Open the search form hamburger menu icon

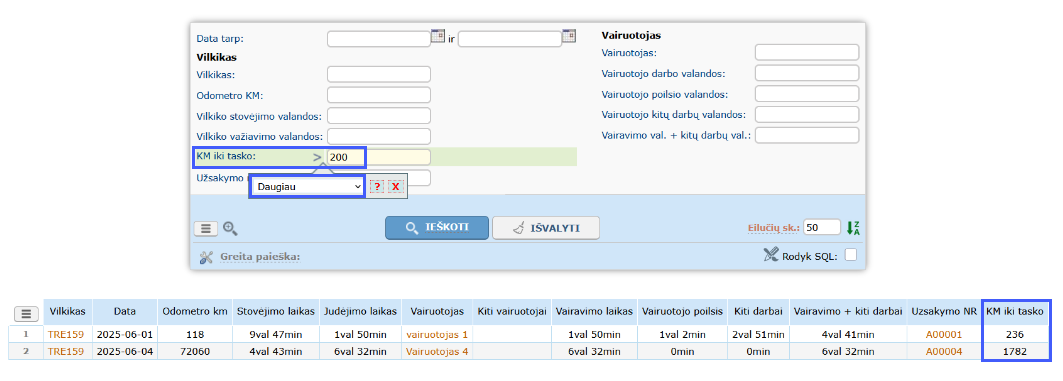[205, 229]
